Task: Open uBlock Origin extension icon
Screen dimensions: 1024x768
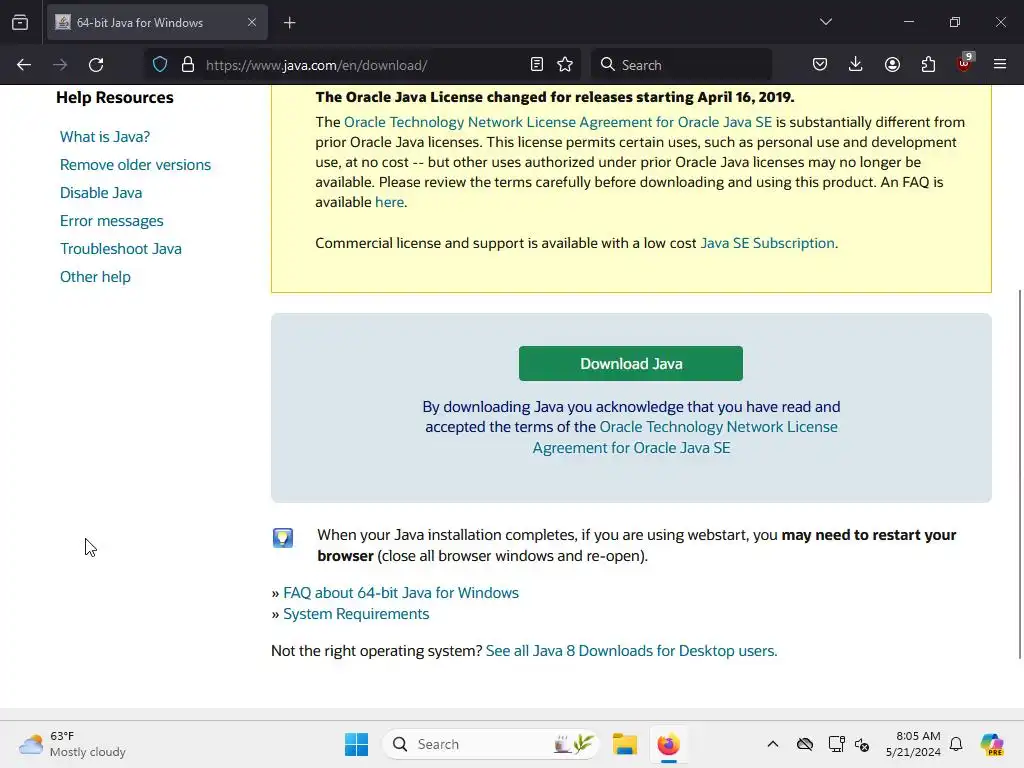Action: [965, 63]
